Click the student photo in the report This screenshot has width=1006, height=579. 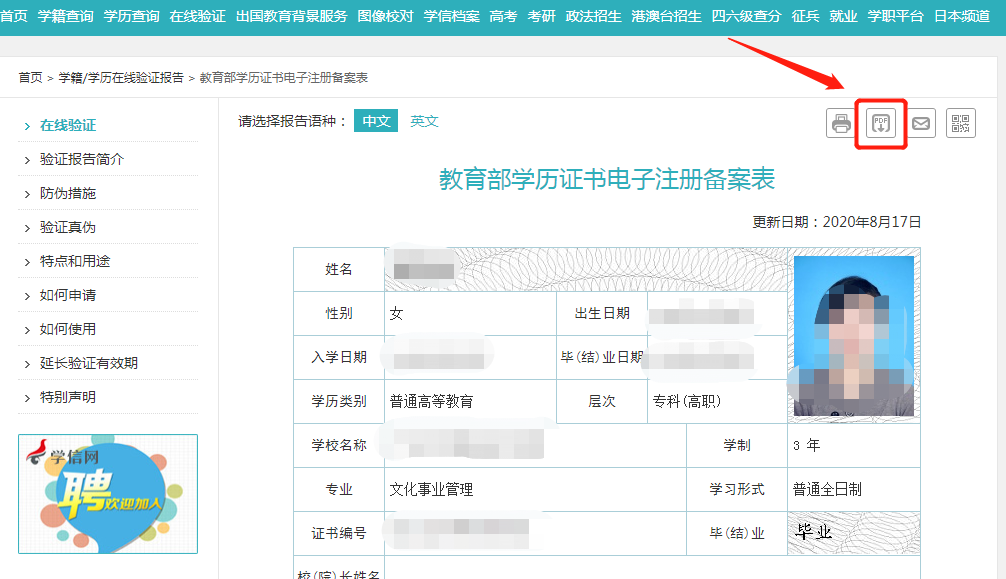click(853, 336)
